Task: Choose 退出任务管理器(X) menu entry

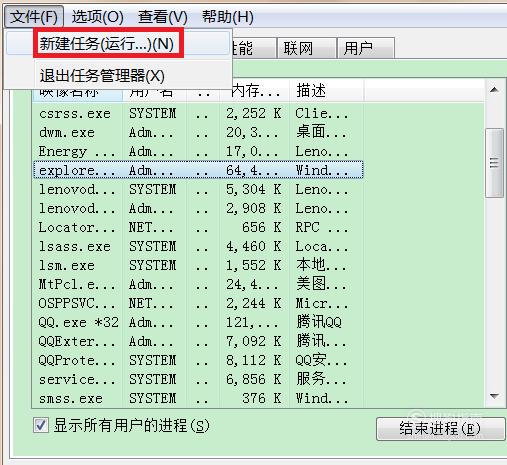Action: pyautogui.click(x=118, y=76)
